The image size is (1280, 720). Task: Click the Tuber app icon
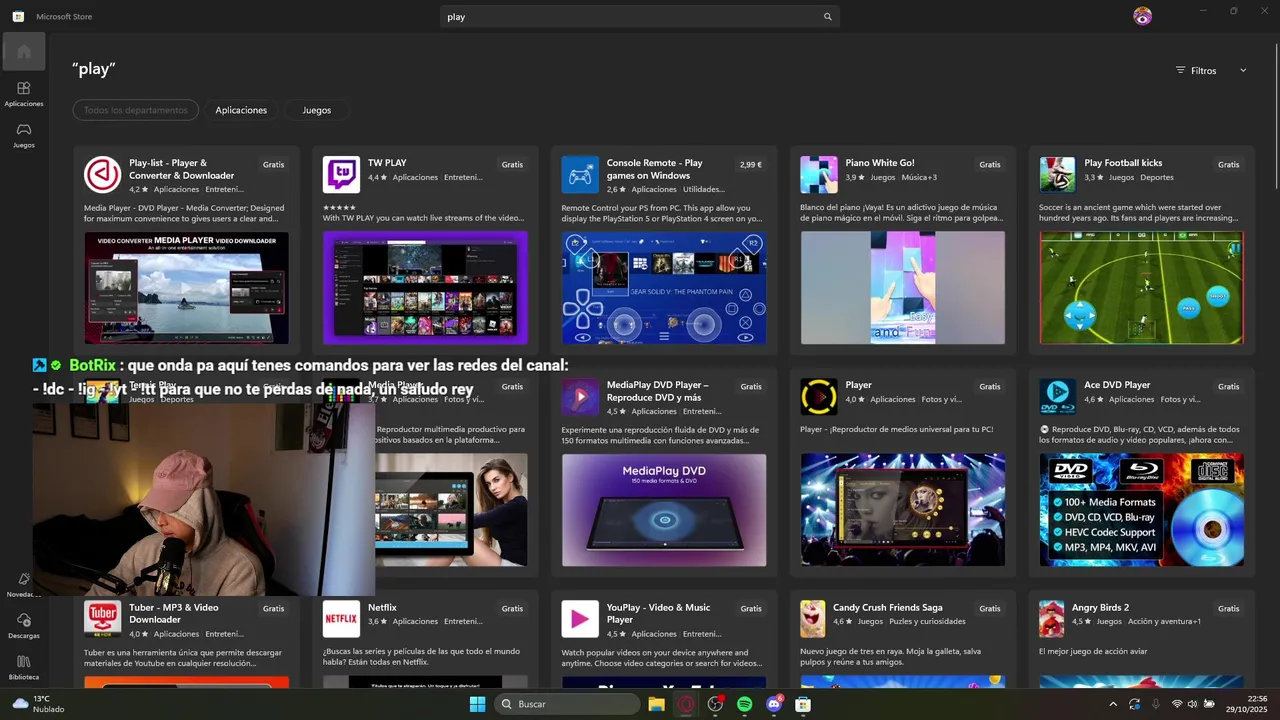click(102, 619)
